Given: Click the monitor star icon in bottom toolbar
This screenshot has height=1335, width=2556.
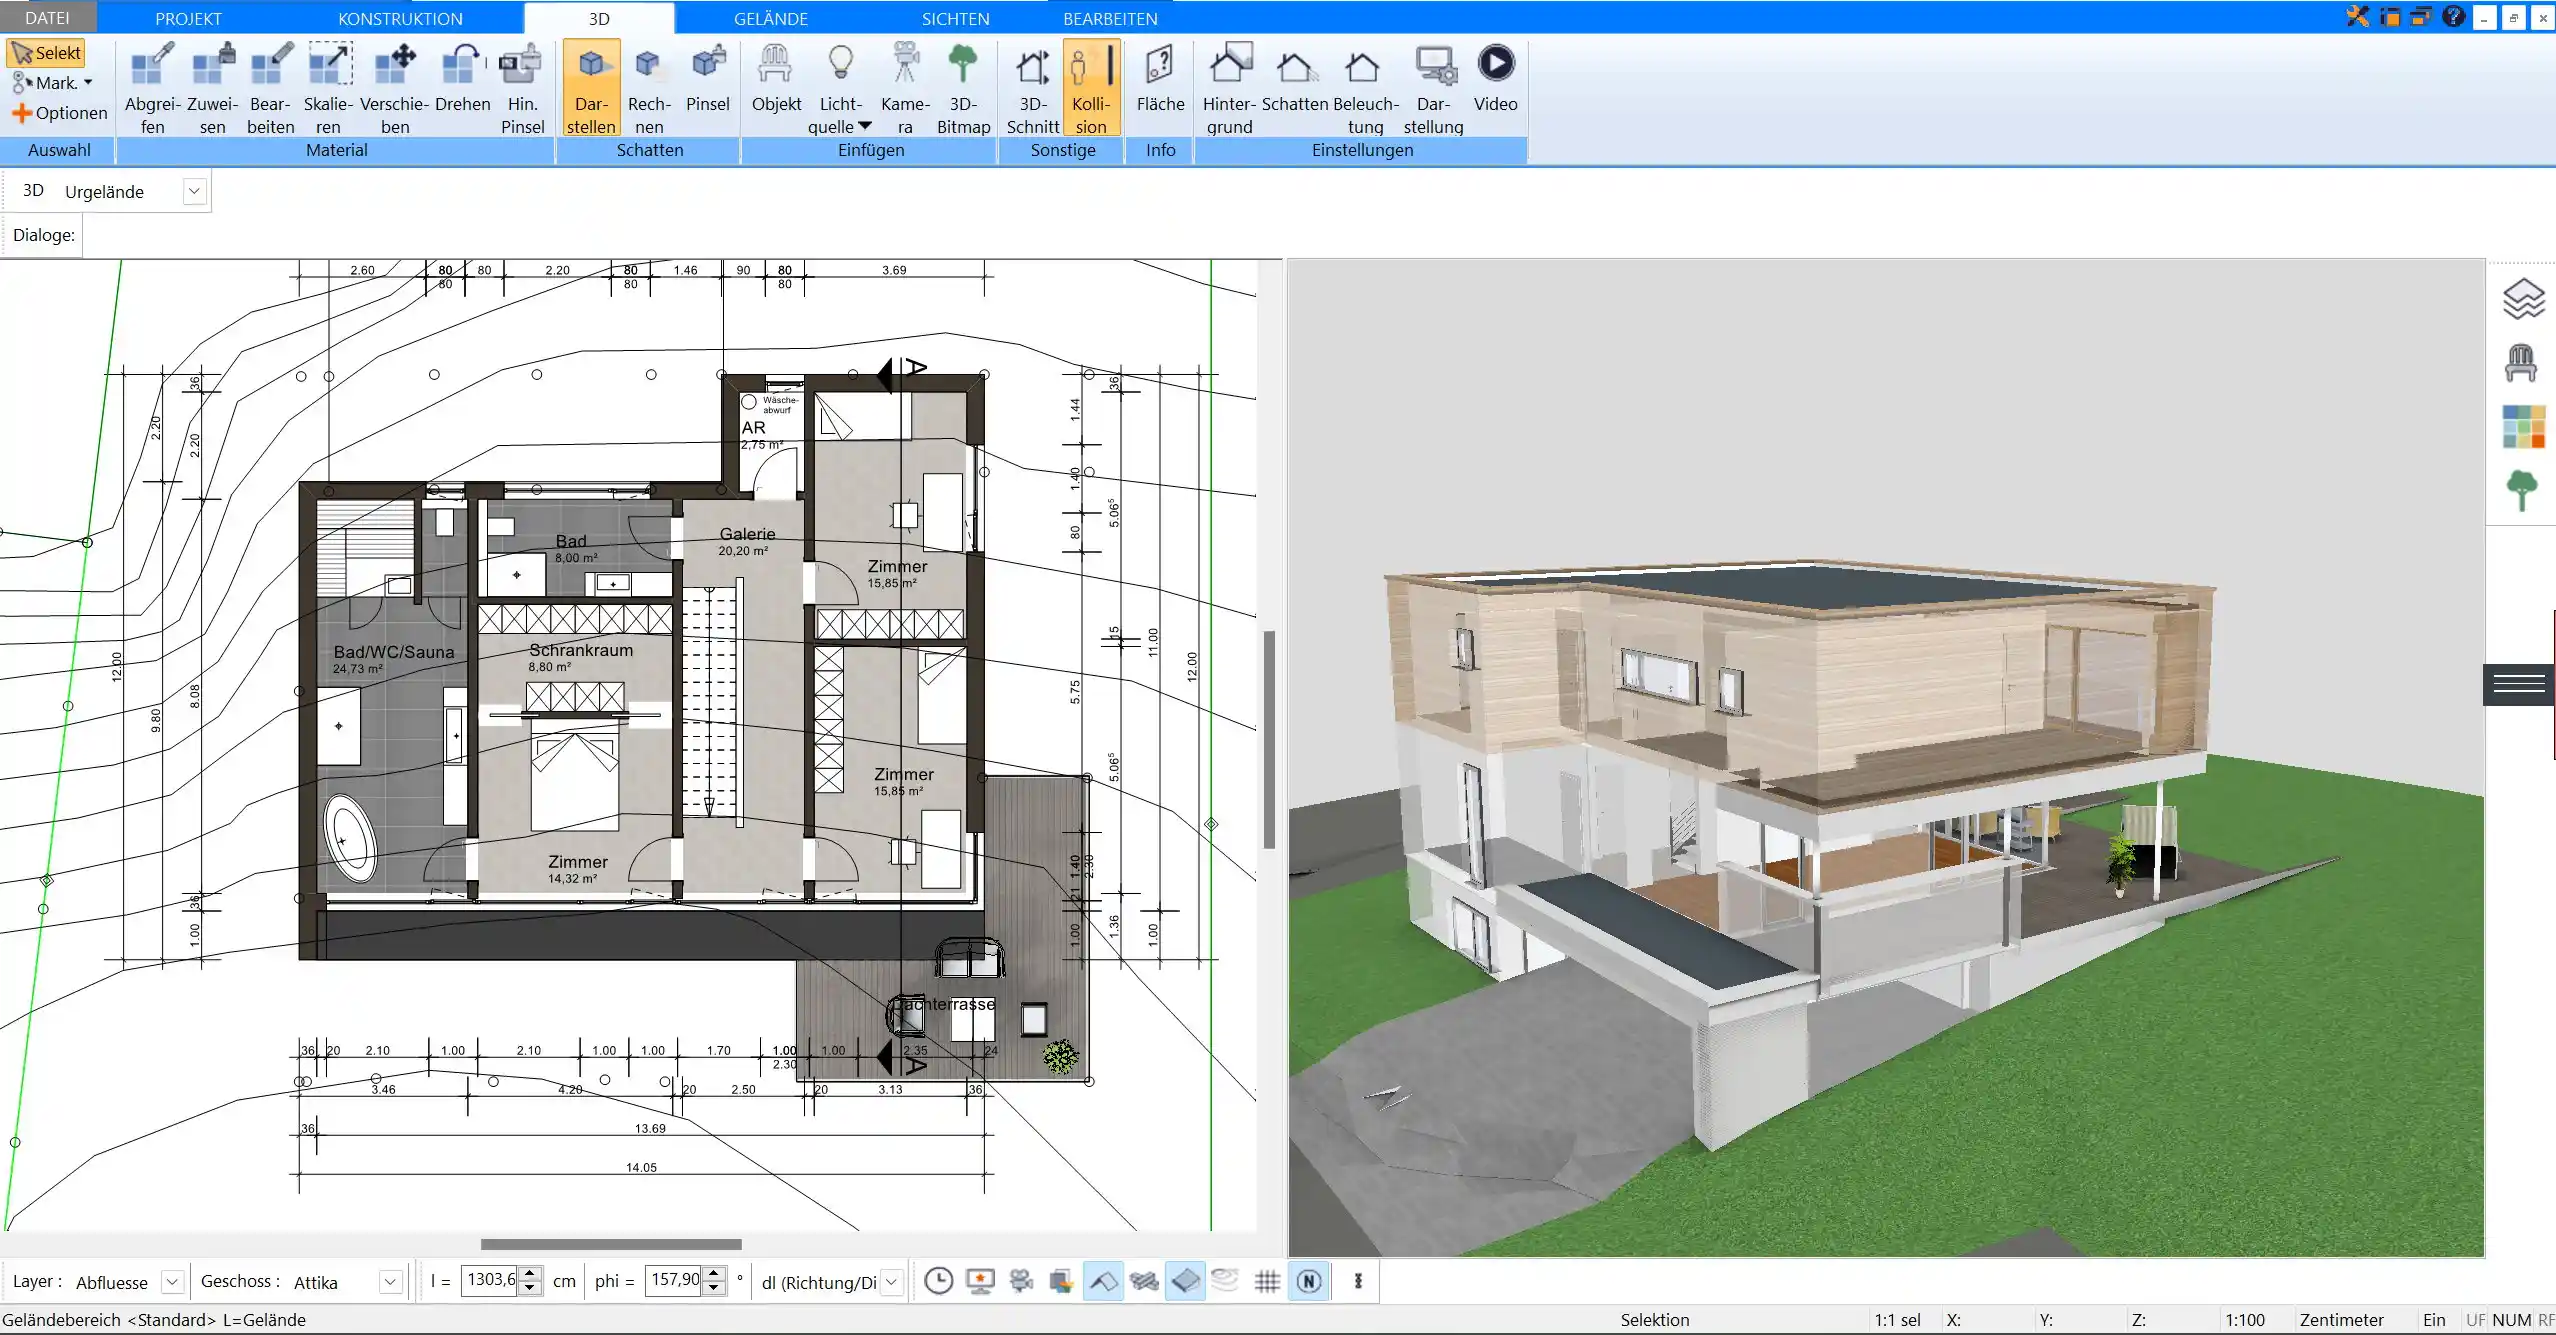Looking at the screenshot, I should (x=980, y=1281).
